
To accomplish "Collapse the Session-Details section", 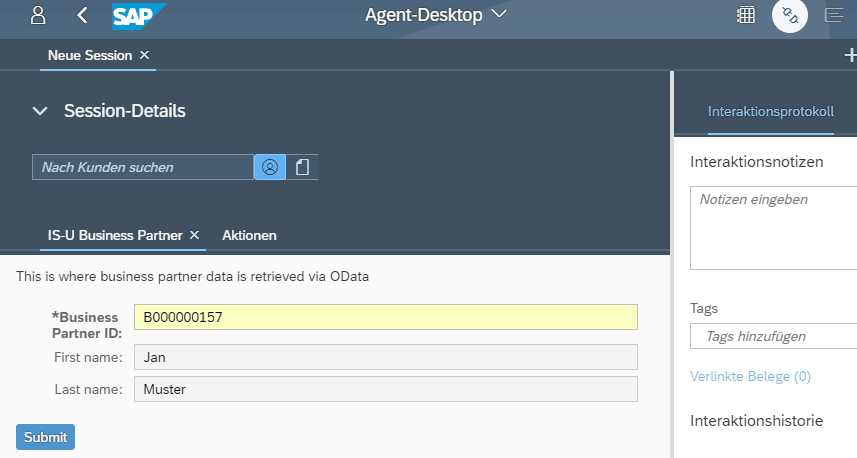I will pyautogui.click(x=40, y=111).
